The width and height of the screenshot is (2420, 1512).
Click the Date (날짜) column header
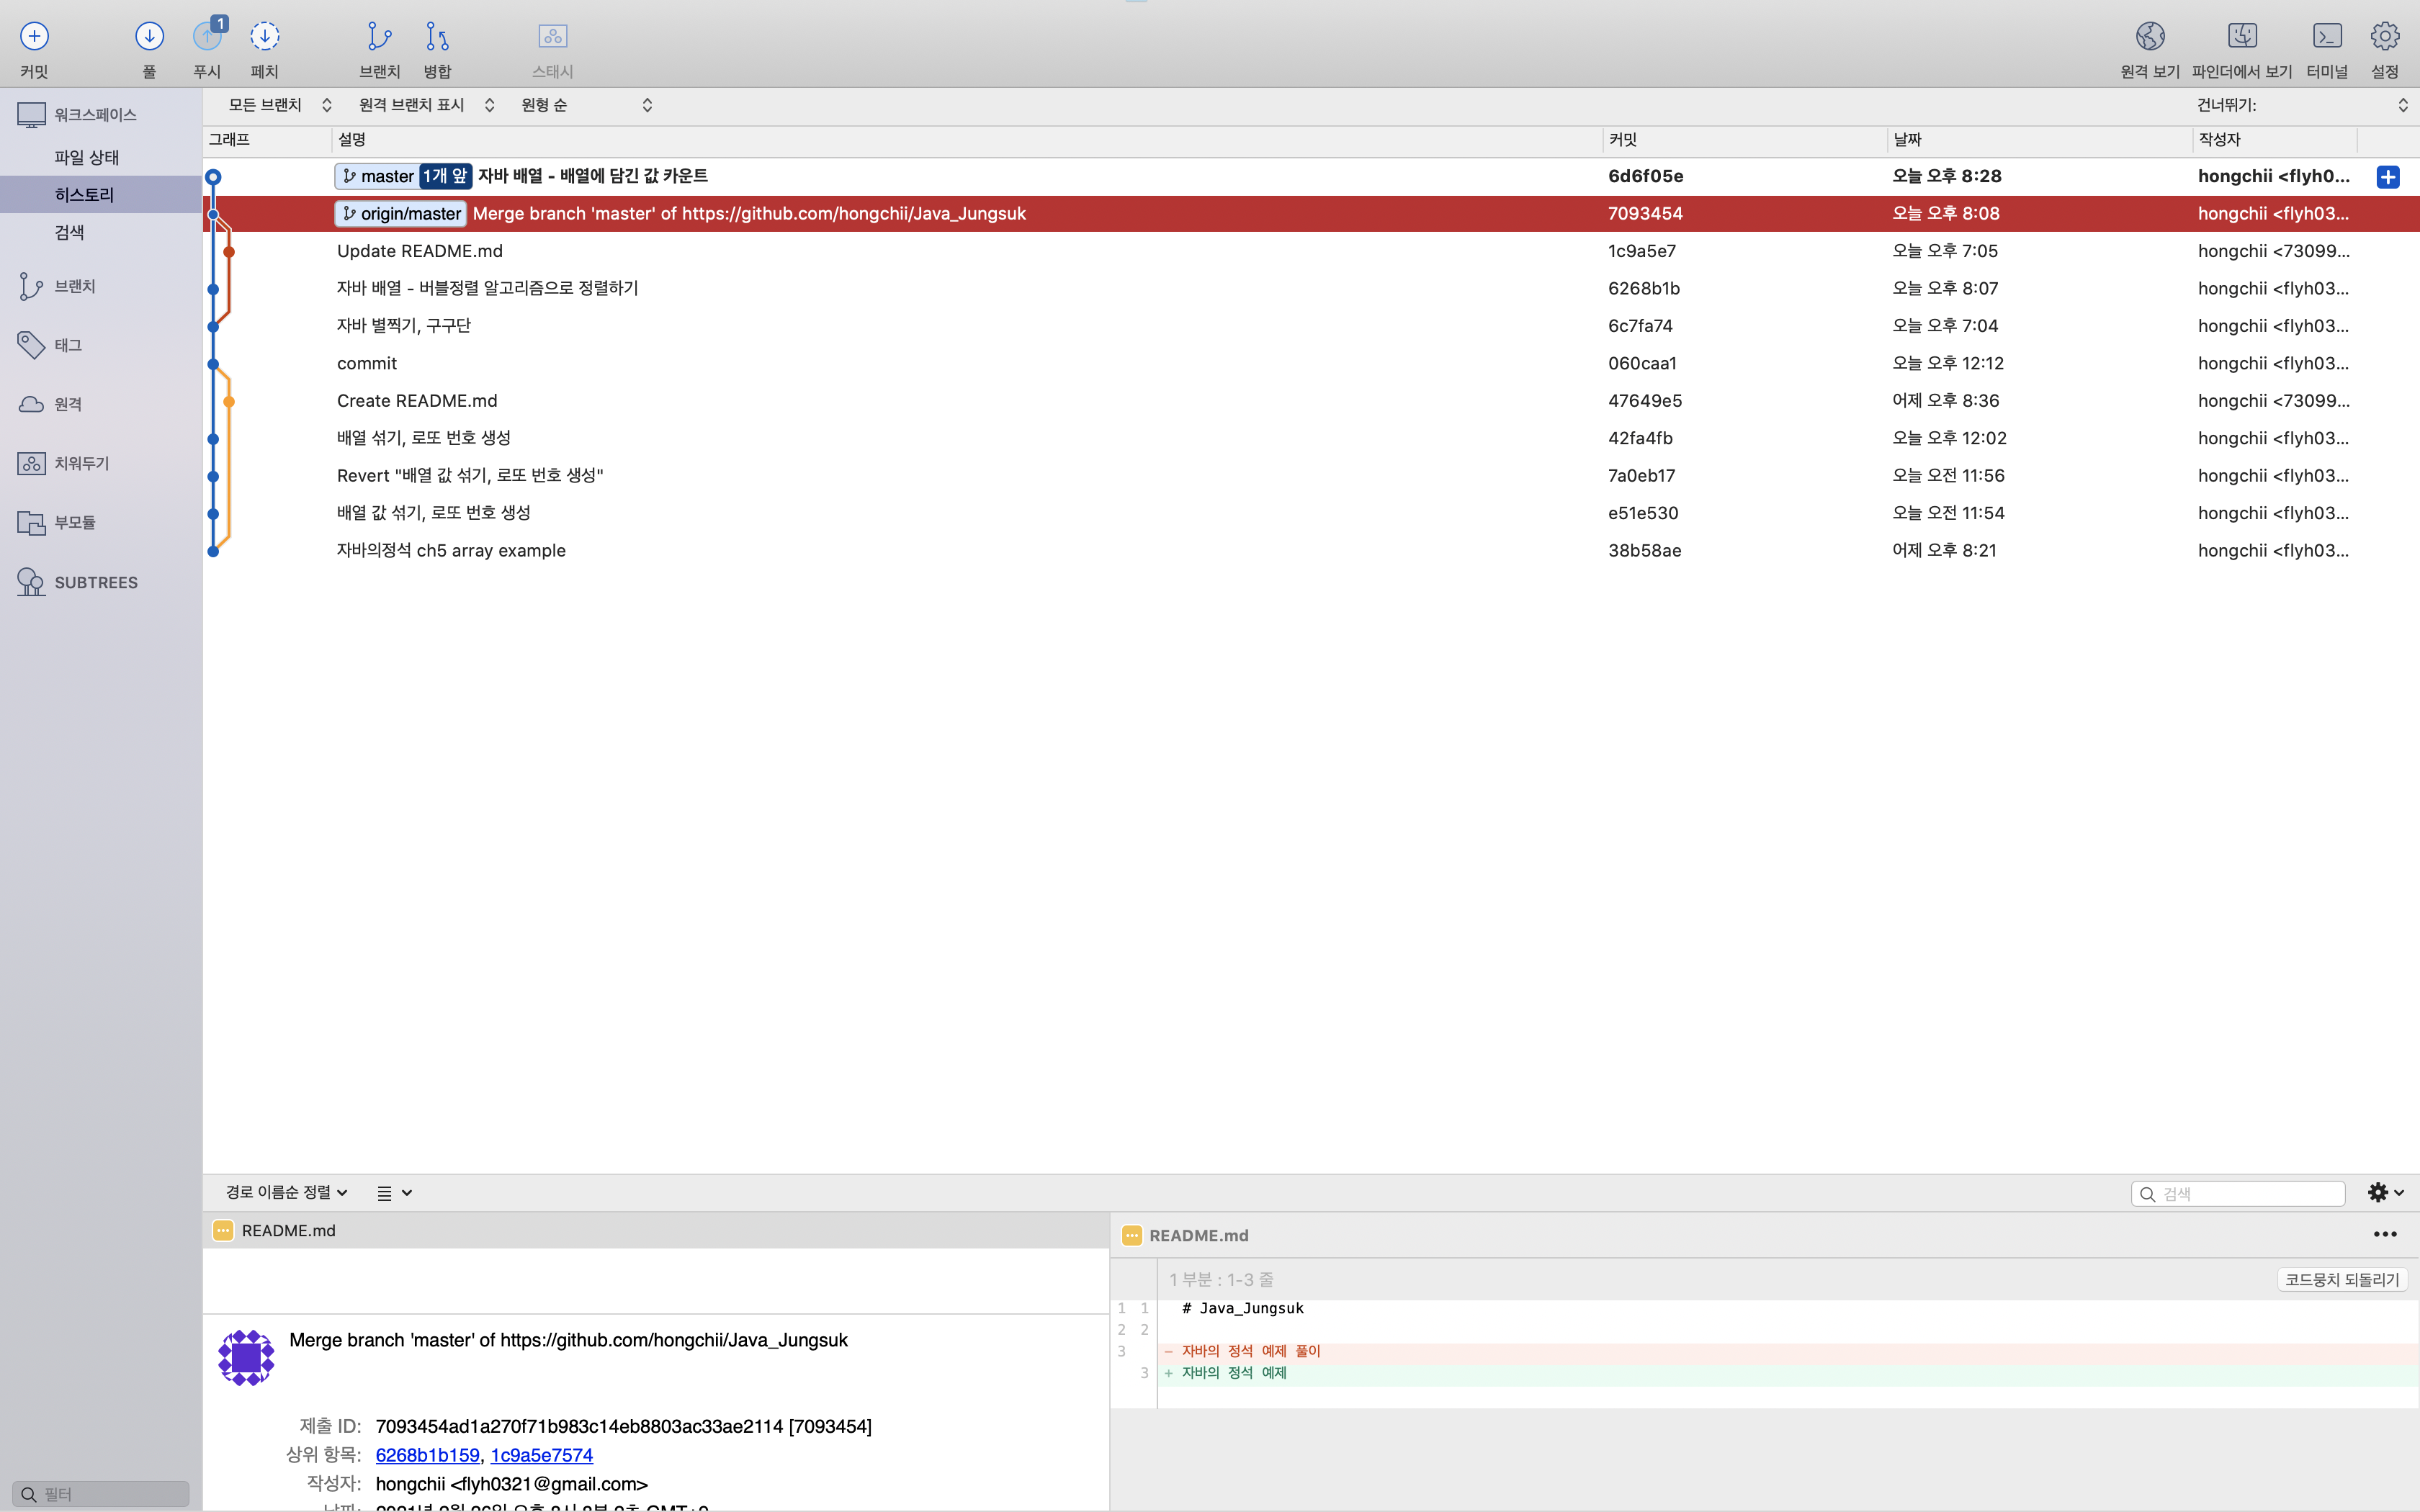(x=2039, y=140)
